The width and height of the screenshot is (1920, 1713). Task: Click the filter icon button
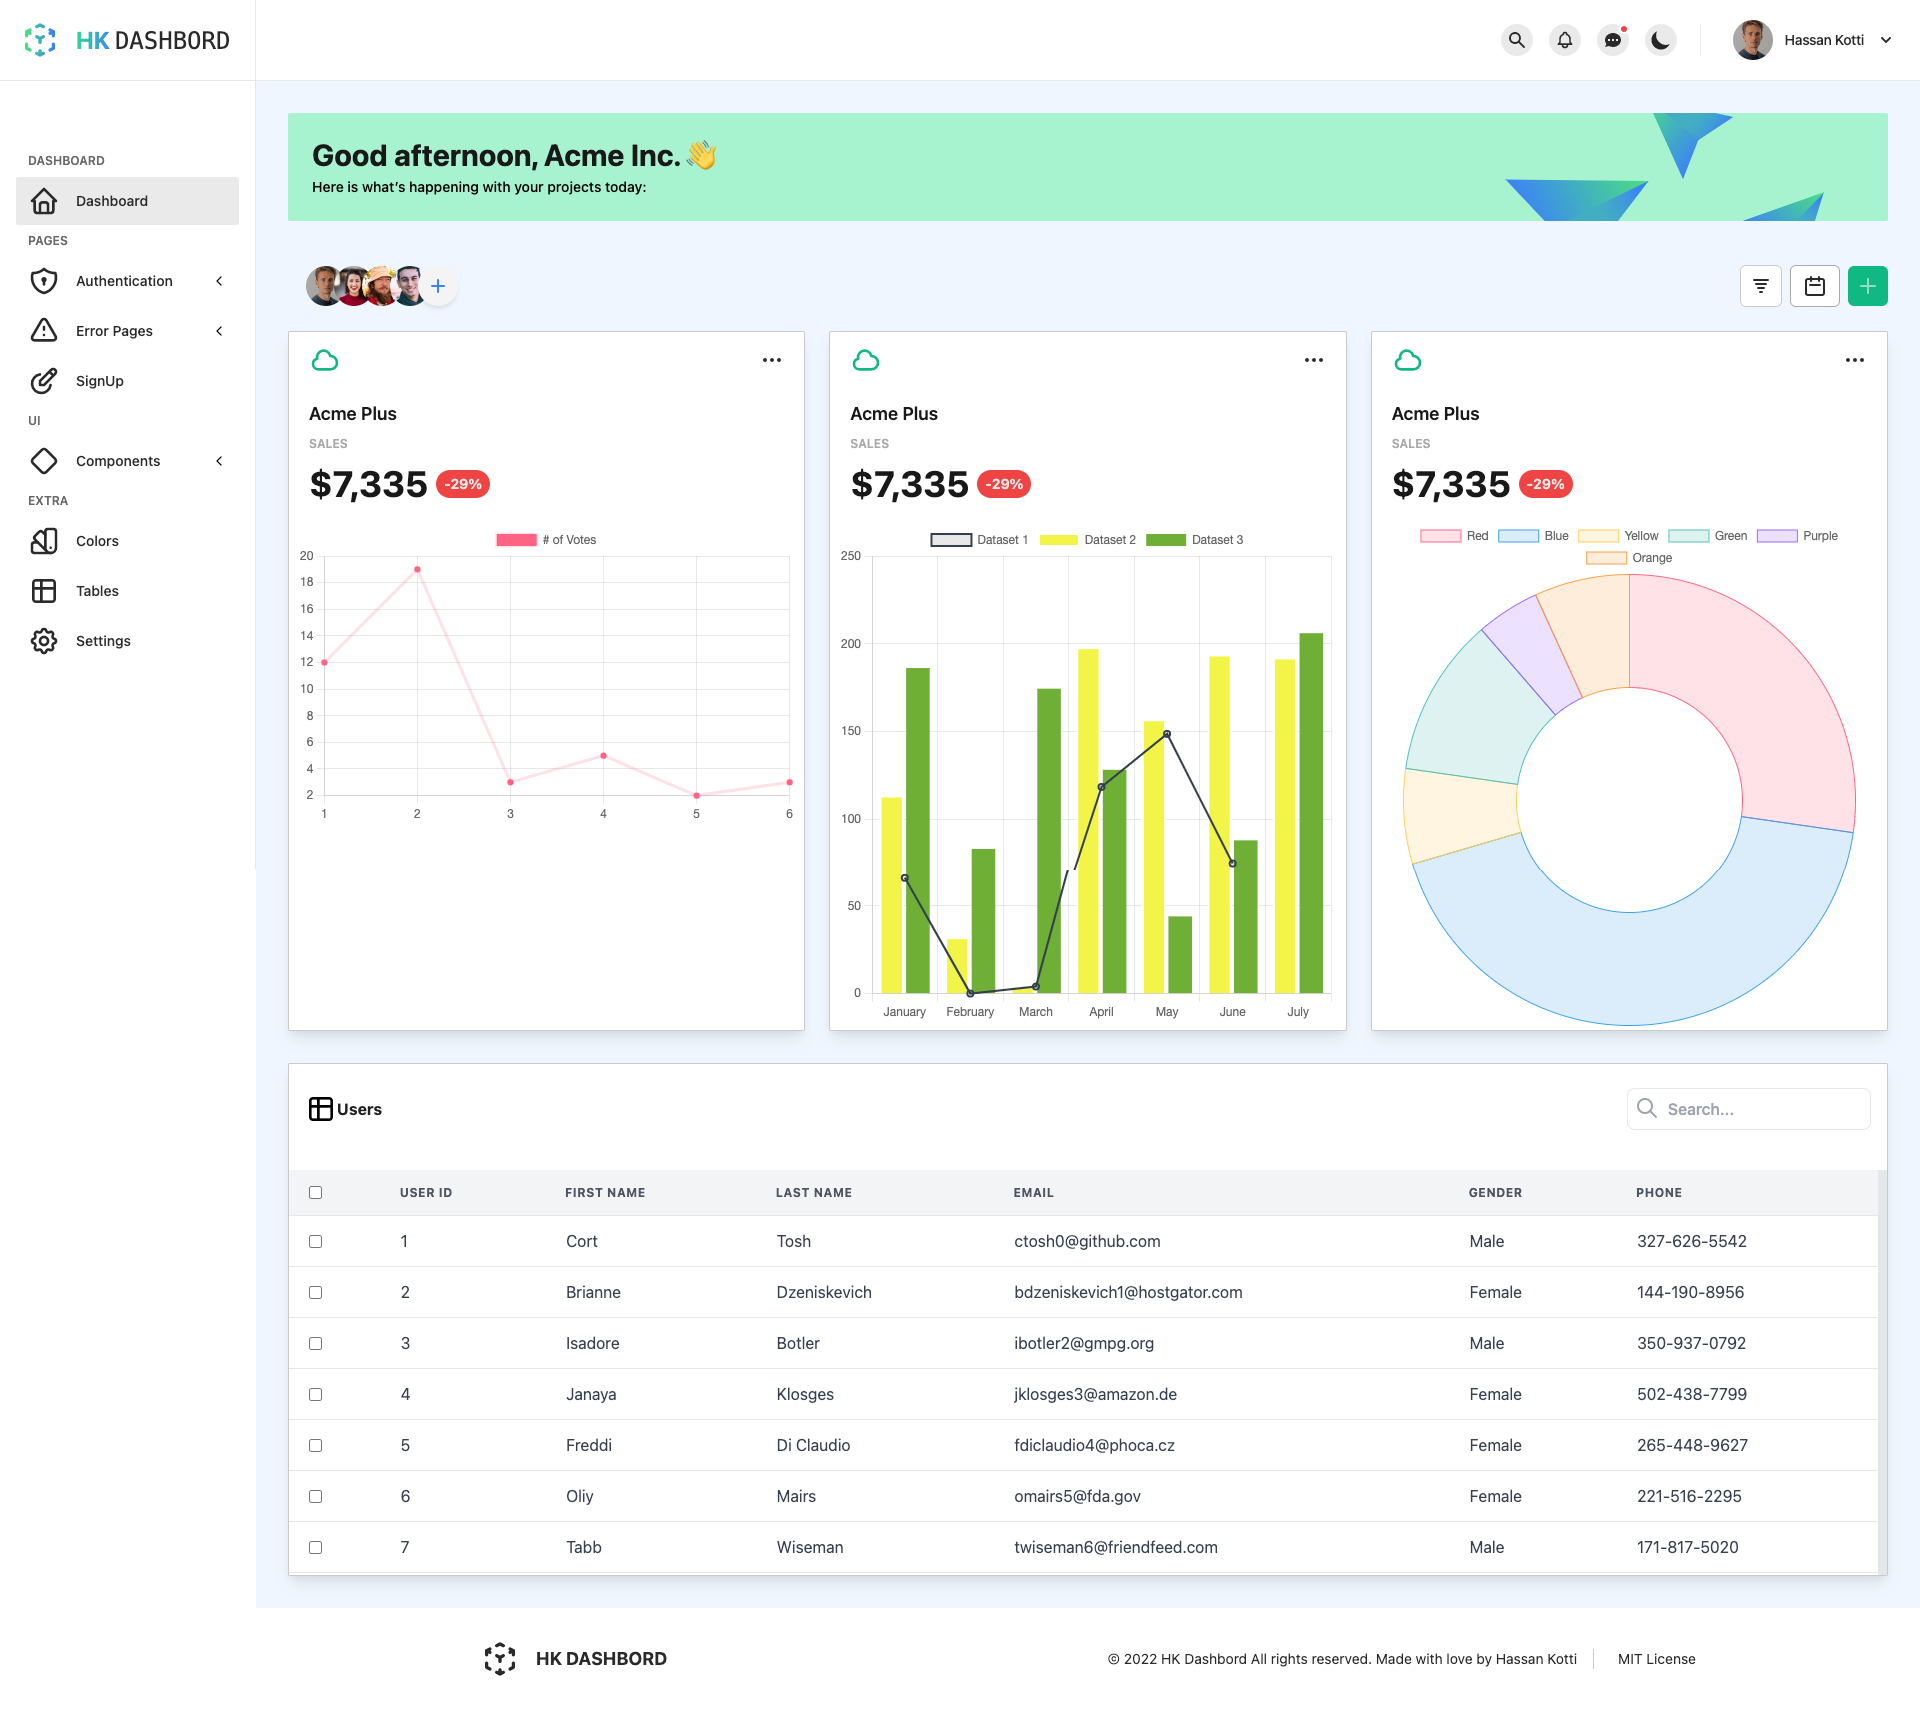[1760, 286]
